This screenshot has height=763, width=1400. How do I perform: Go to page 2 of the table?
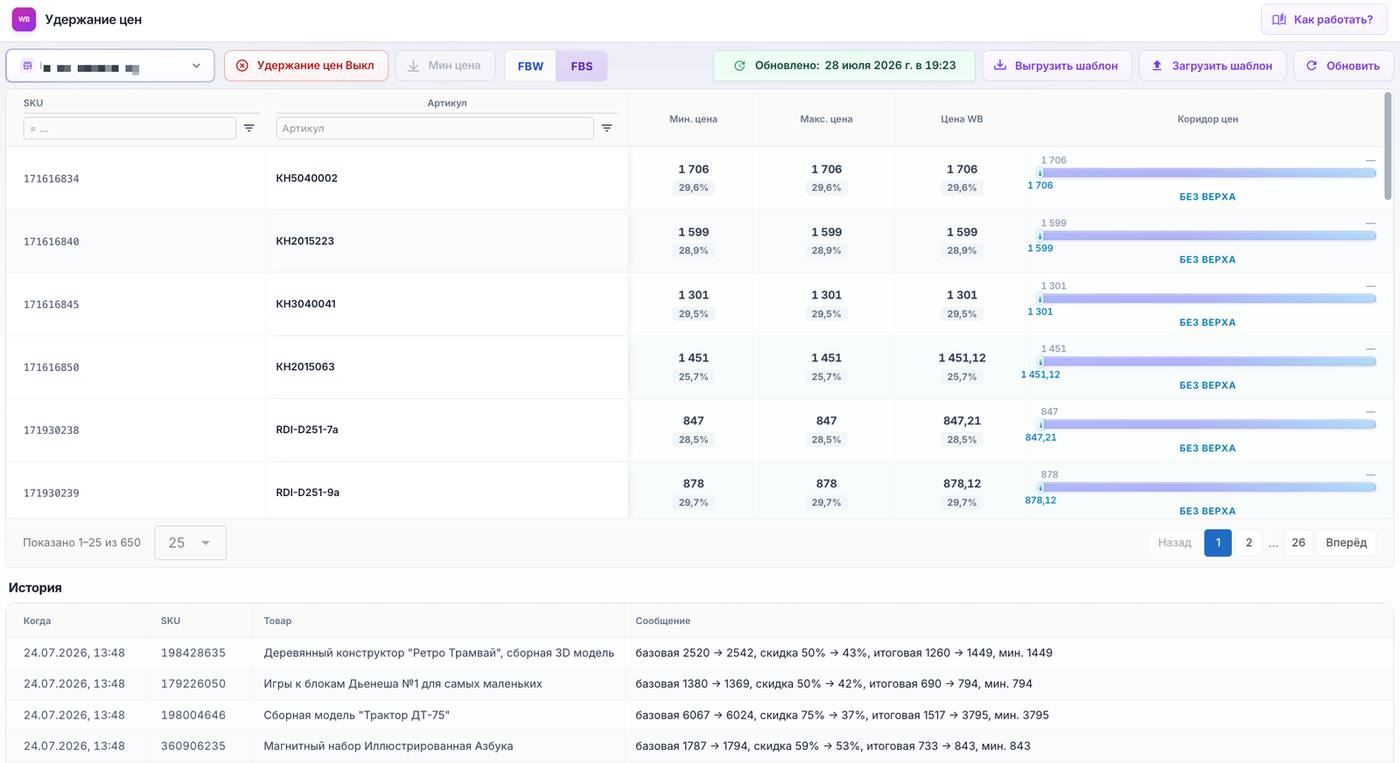tap(1249, 543)
